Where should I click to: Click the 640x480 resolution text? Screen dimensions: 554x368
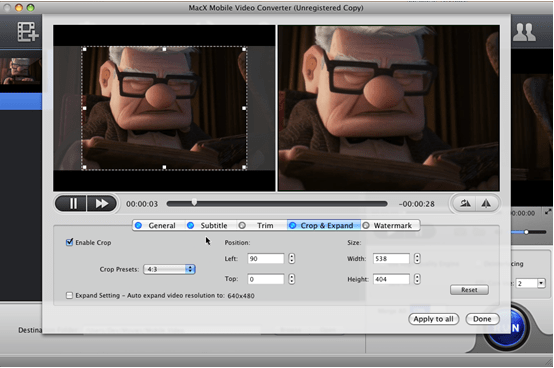click(241, 296)
